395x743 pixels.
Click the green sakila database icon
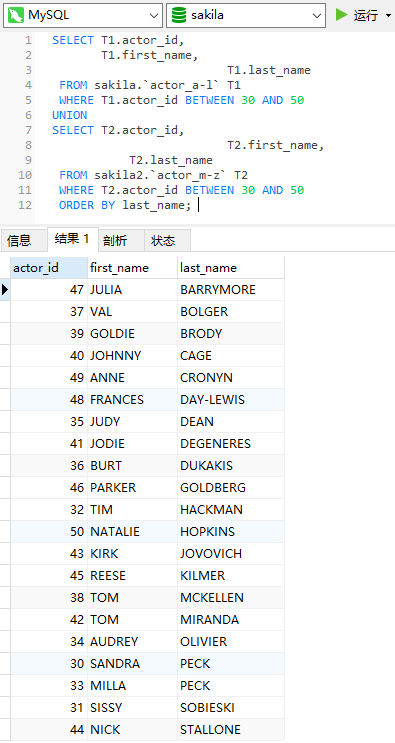(179, 15)
